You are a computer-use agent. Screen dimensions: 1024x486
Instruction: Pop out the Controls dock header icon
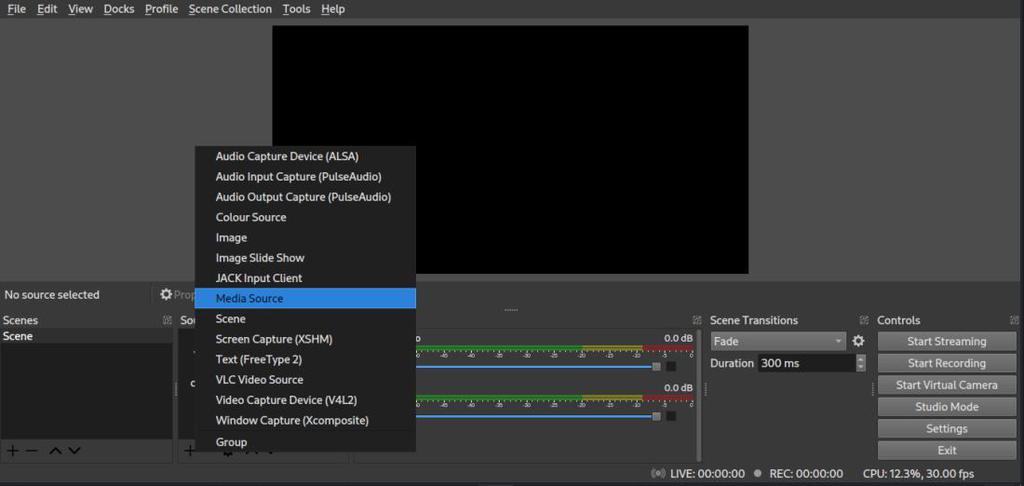click(x=1014, y=320)
